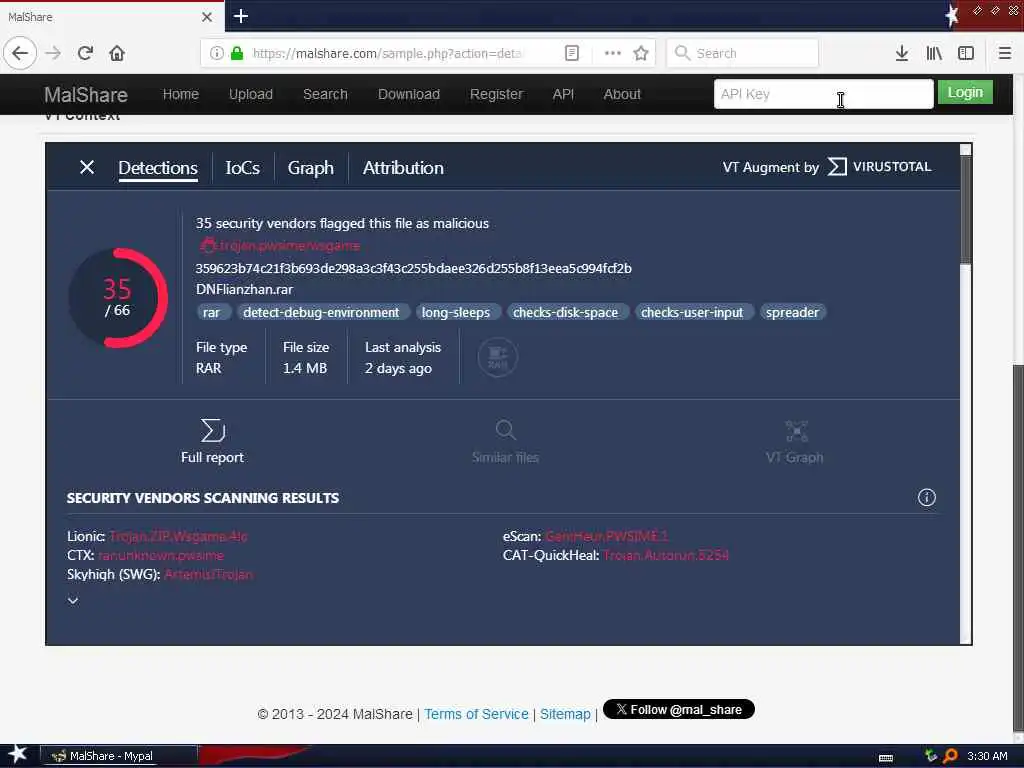Click the 35/66 detection score circle
This screenshot has height=768, width=1024.
tap(118, 298)
